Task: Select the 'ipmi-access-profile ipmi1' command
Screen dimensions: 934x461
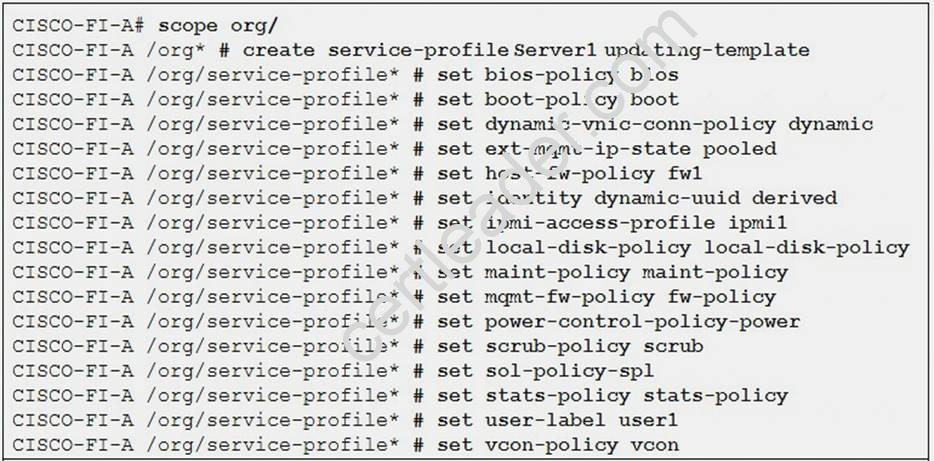Action: coord(636,223)
